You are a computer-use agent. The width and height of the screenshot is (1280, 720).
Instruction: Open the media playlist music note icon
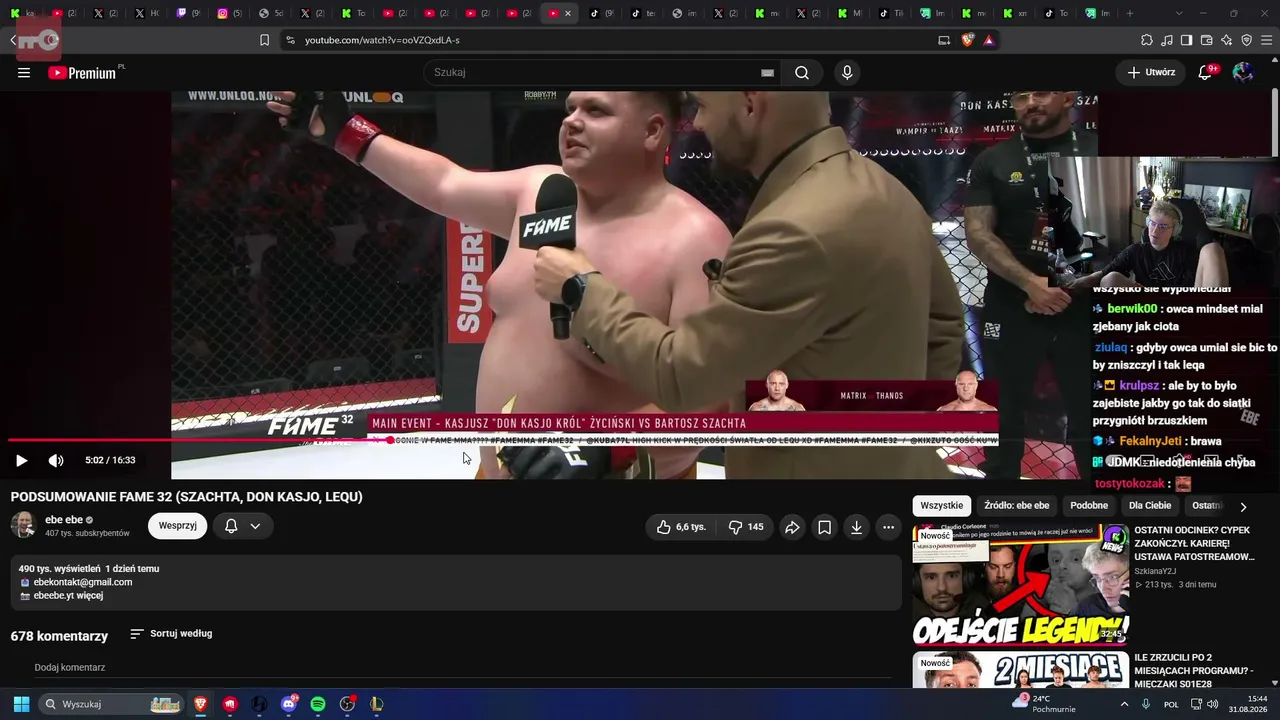pos(1167,40)
